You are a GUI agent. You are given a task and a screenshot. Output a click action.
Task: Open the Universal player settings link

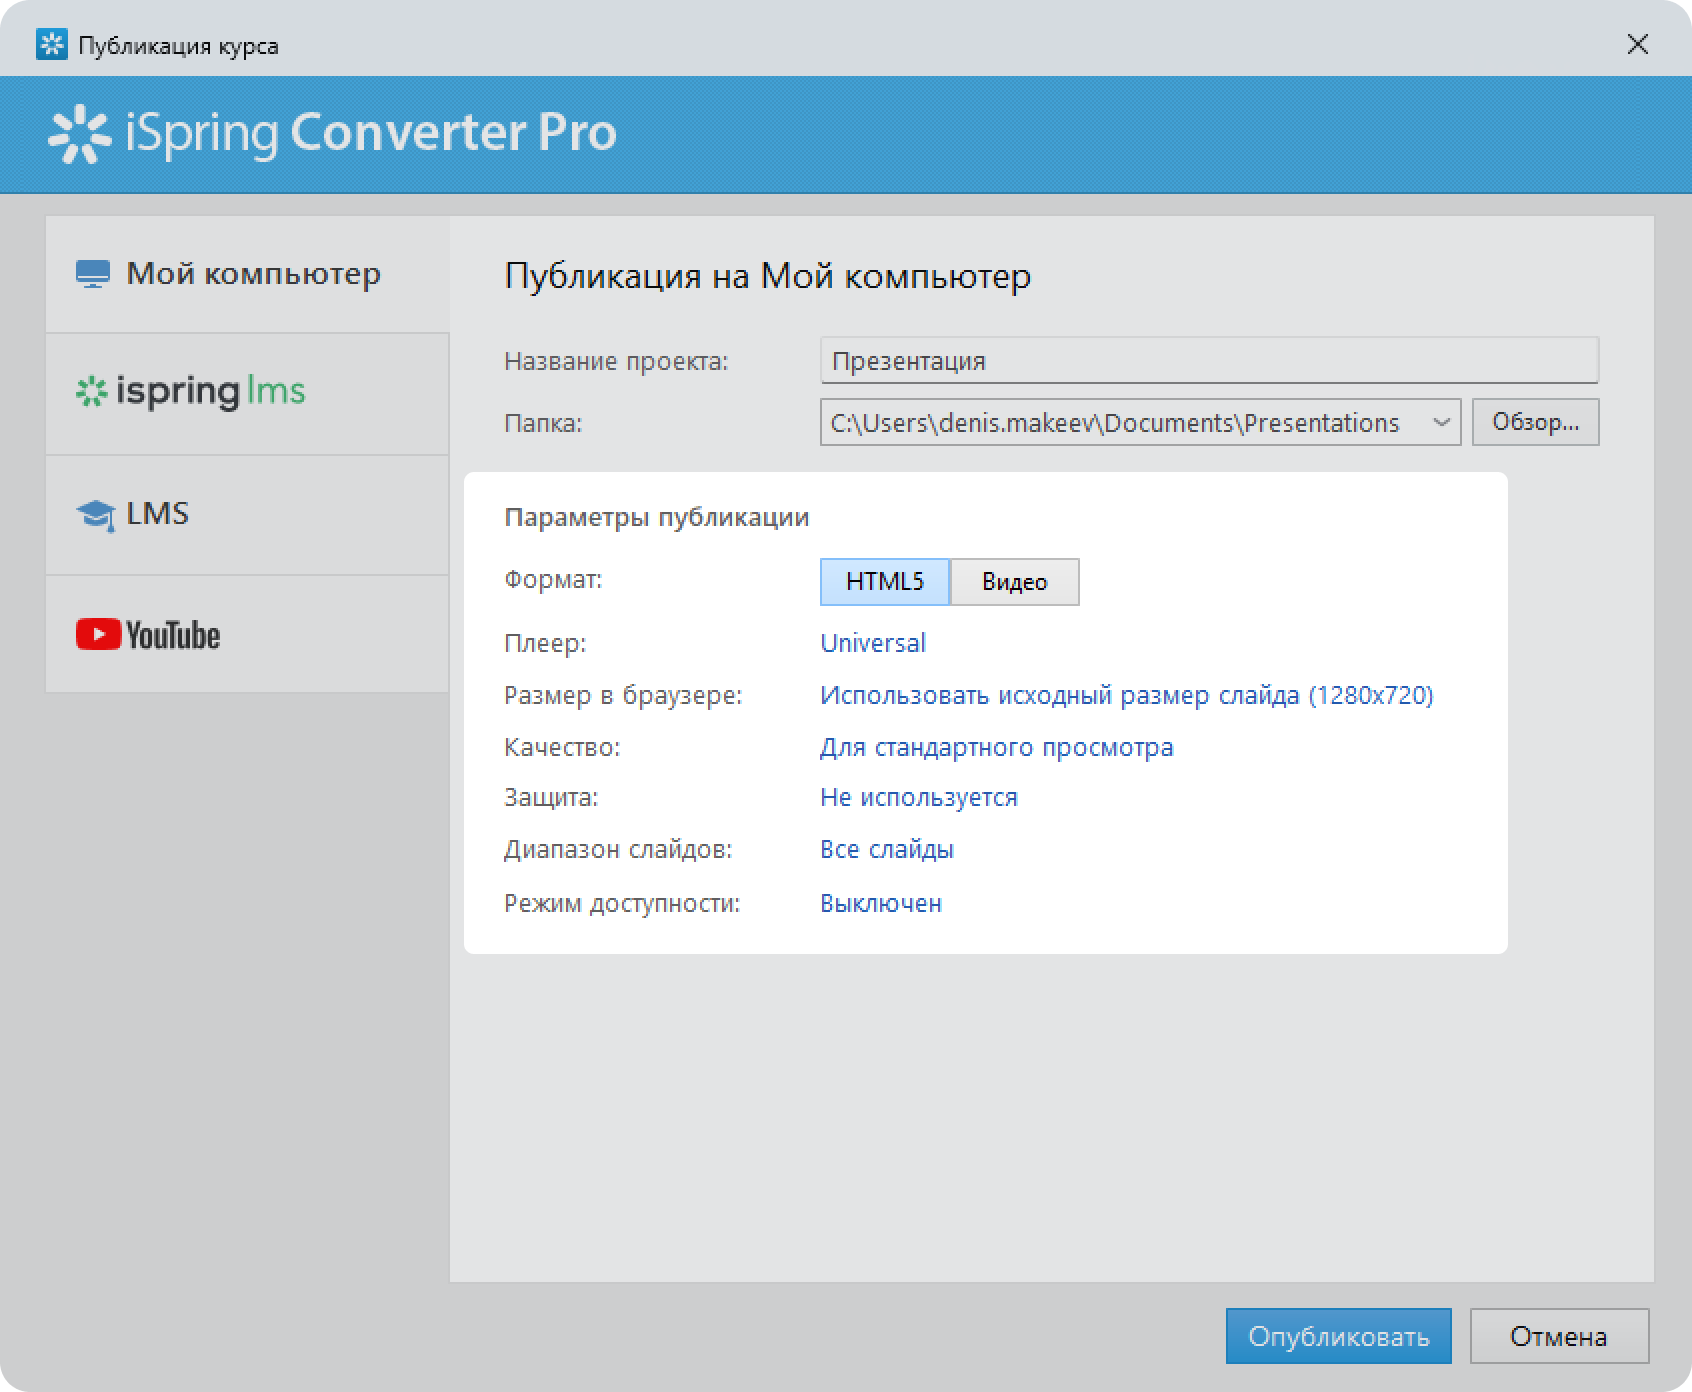[x=873, y=643]
